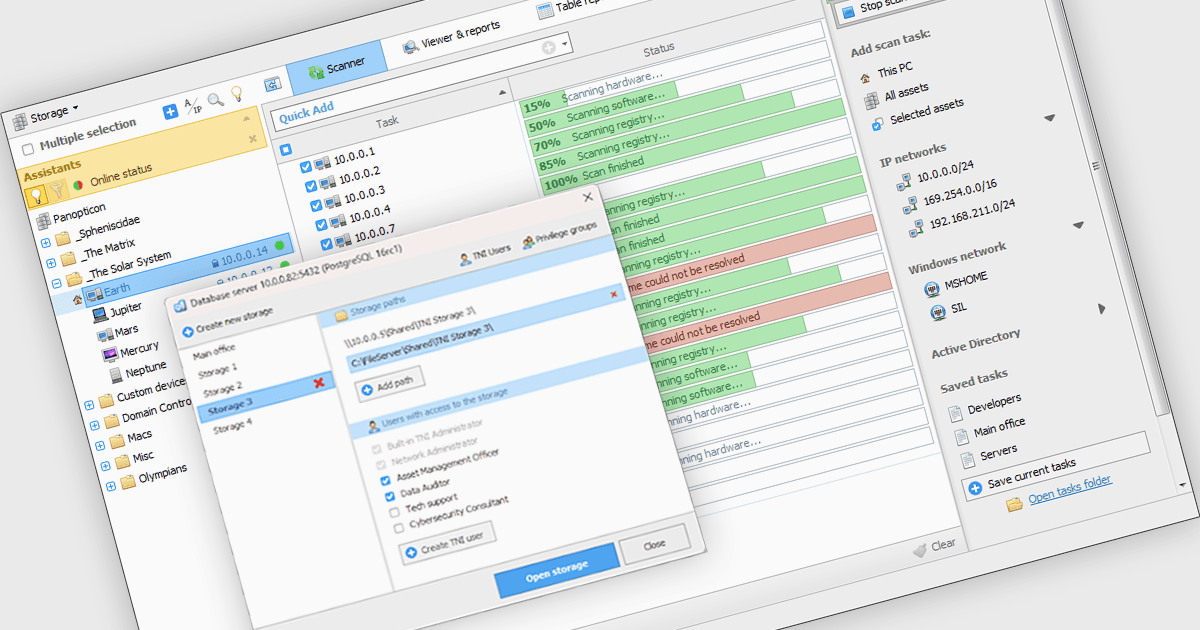Screen dimensions: 1200x630
Task: Click the tasks folder icon
Action: 1014,503
